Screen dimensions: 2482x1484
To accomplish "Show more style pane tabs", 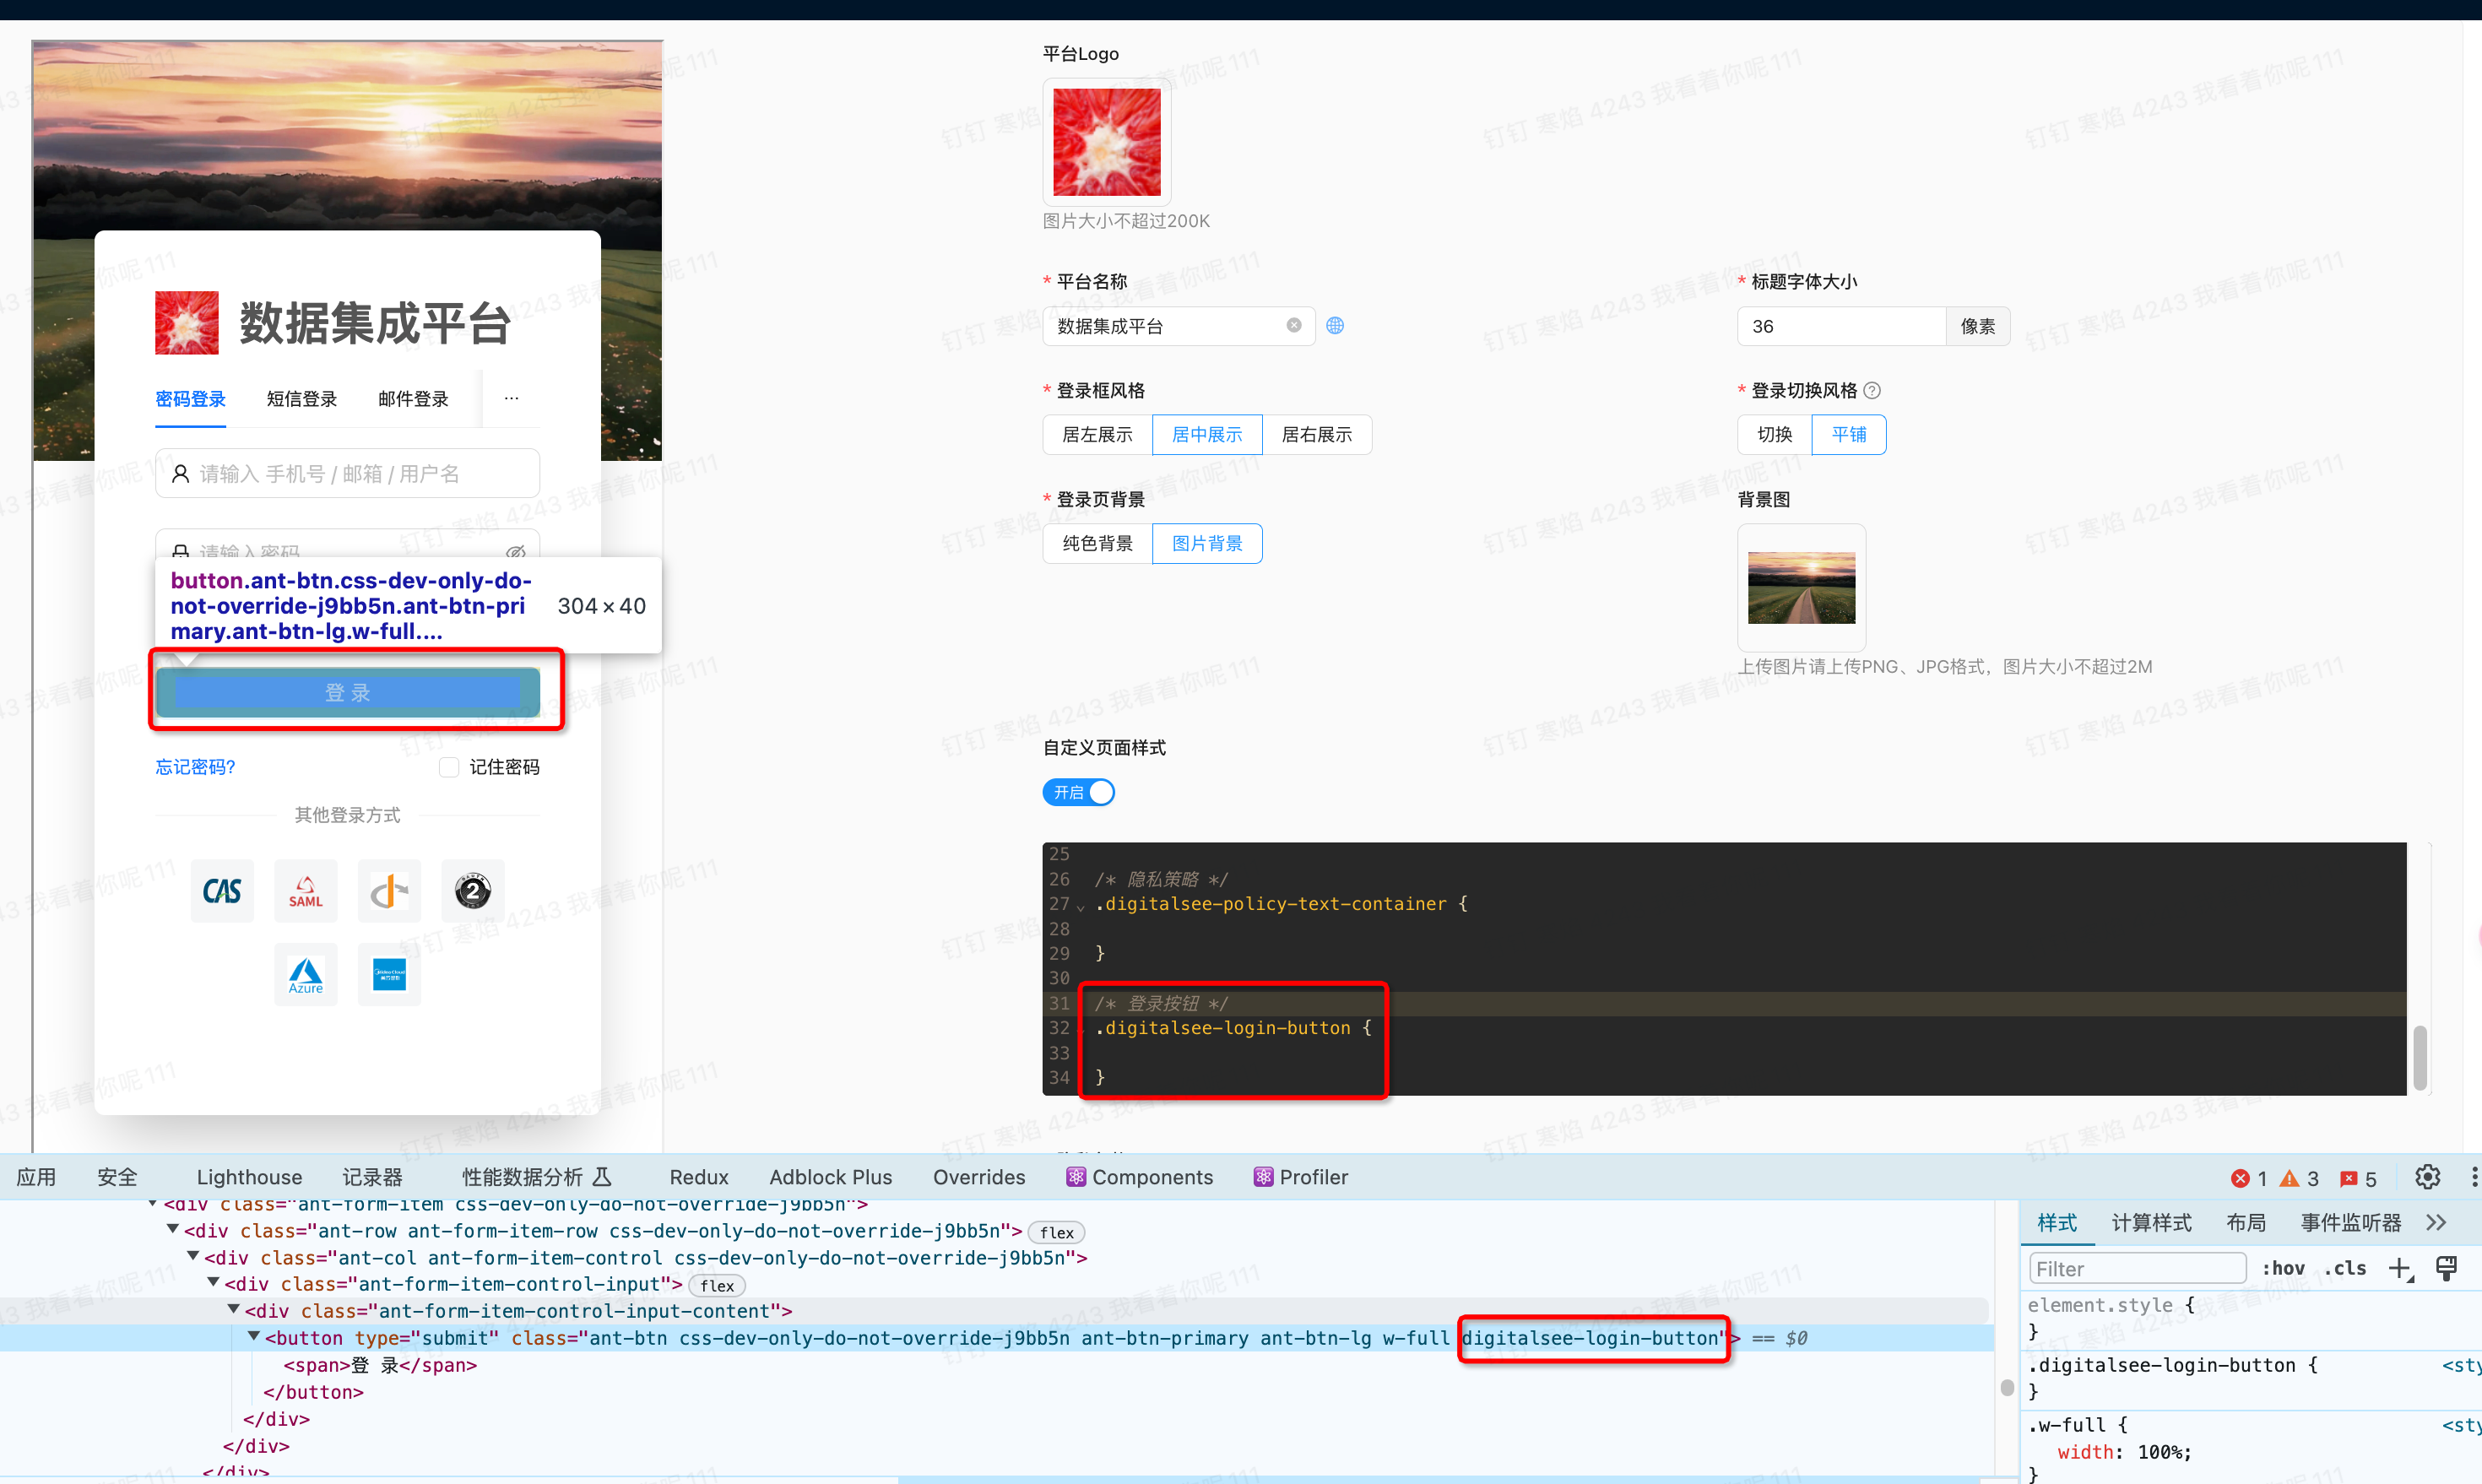I will (2437, 1223).
